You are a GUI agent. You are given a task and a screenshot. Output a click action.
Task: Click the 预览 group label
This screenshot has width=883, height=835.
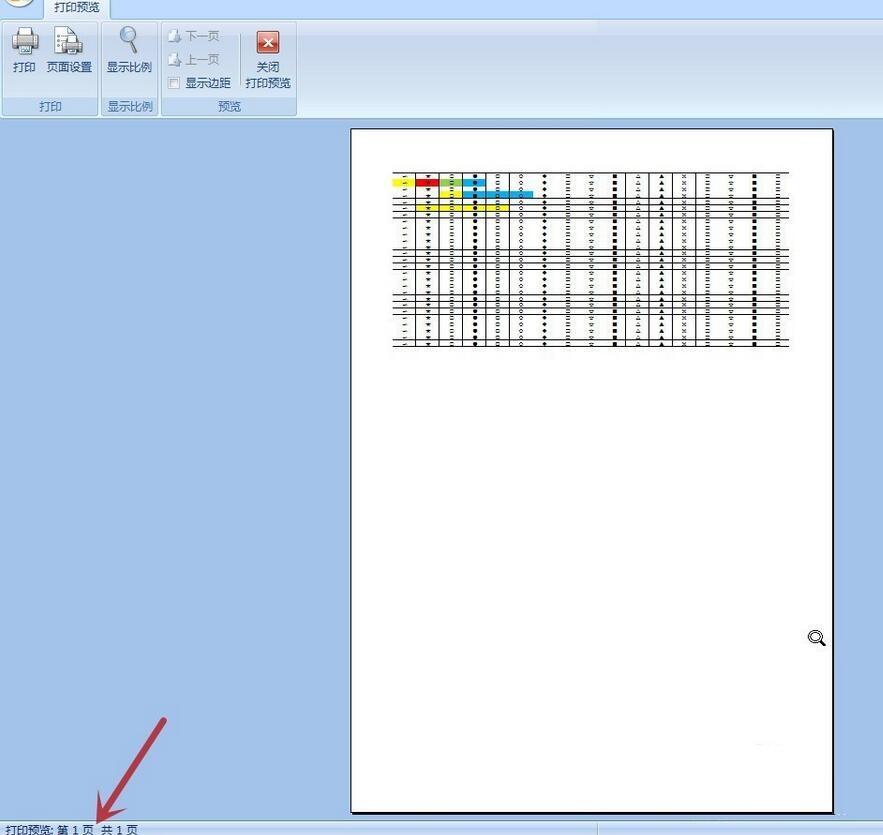click(x=229, y=106)
